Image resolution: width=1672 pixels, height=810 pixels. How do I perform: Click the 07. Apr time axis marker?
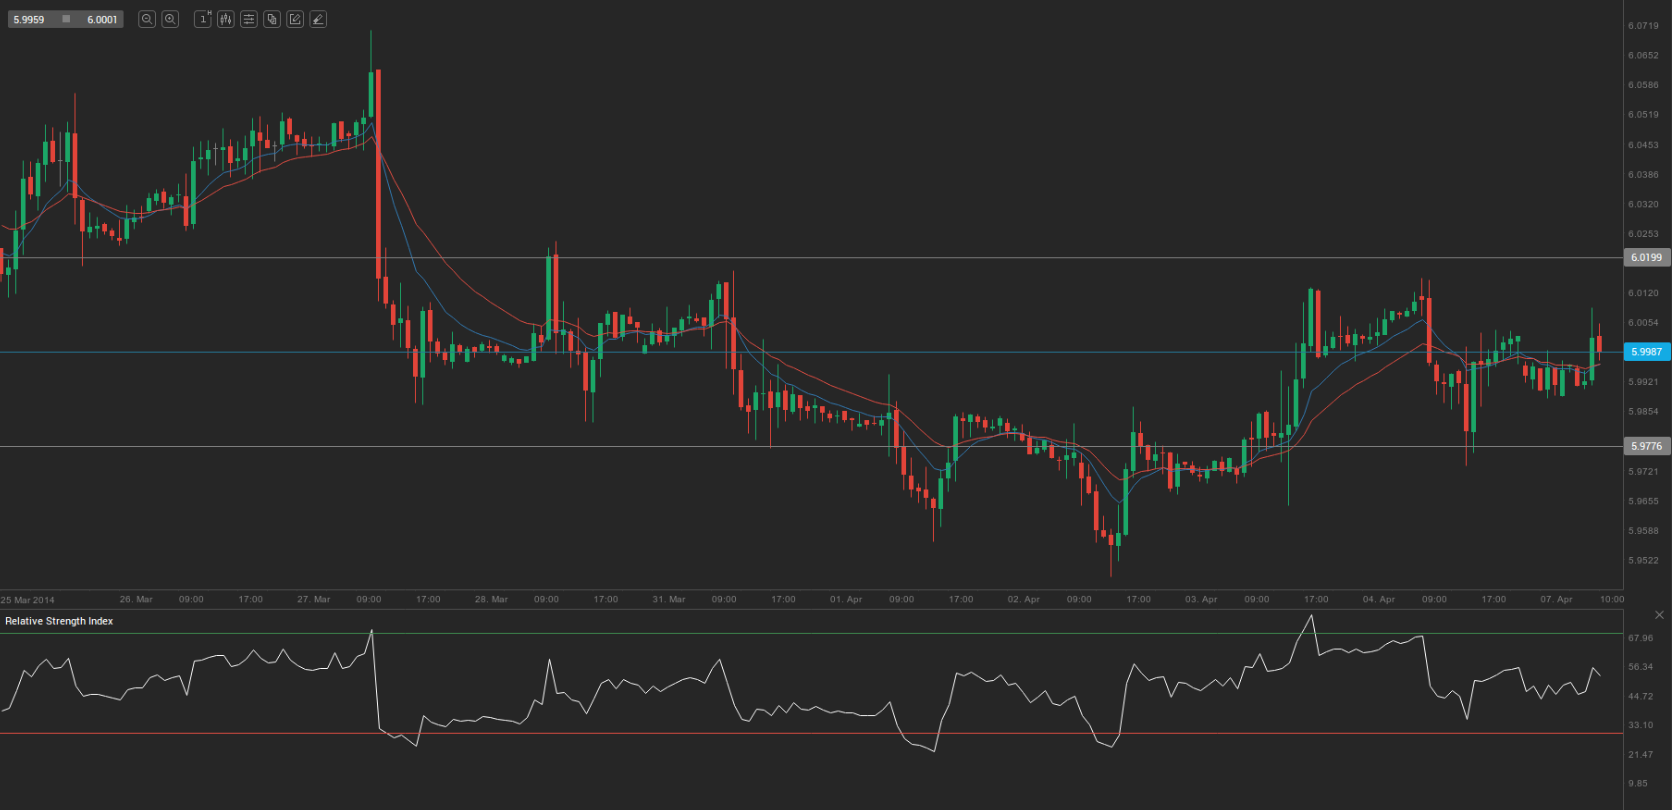[x=1556, y=599]
